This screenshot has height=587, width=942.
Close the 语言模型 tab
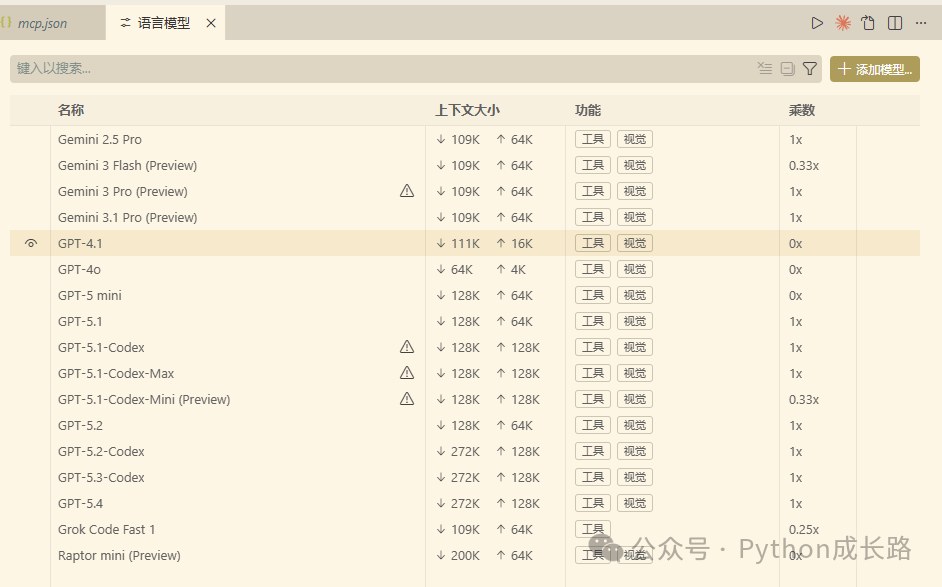211,23
